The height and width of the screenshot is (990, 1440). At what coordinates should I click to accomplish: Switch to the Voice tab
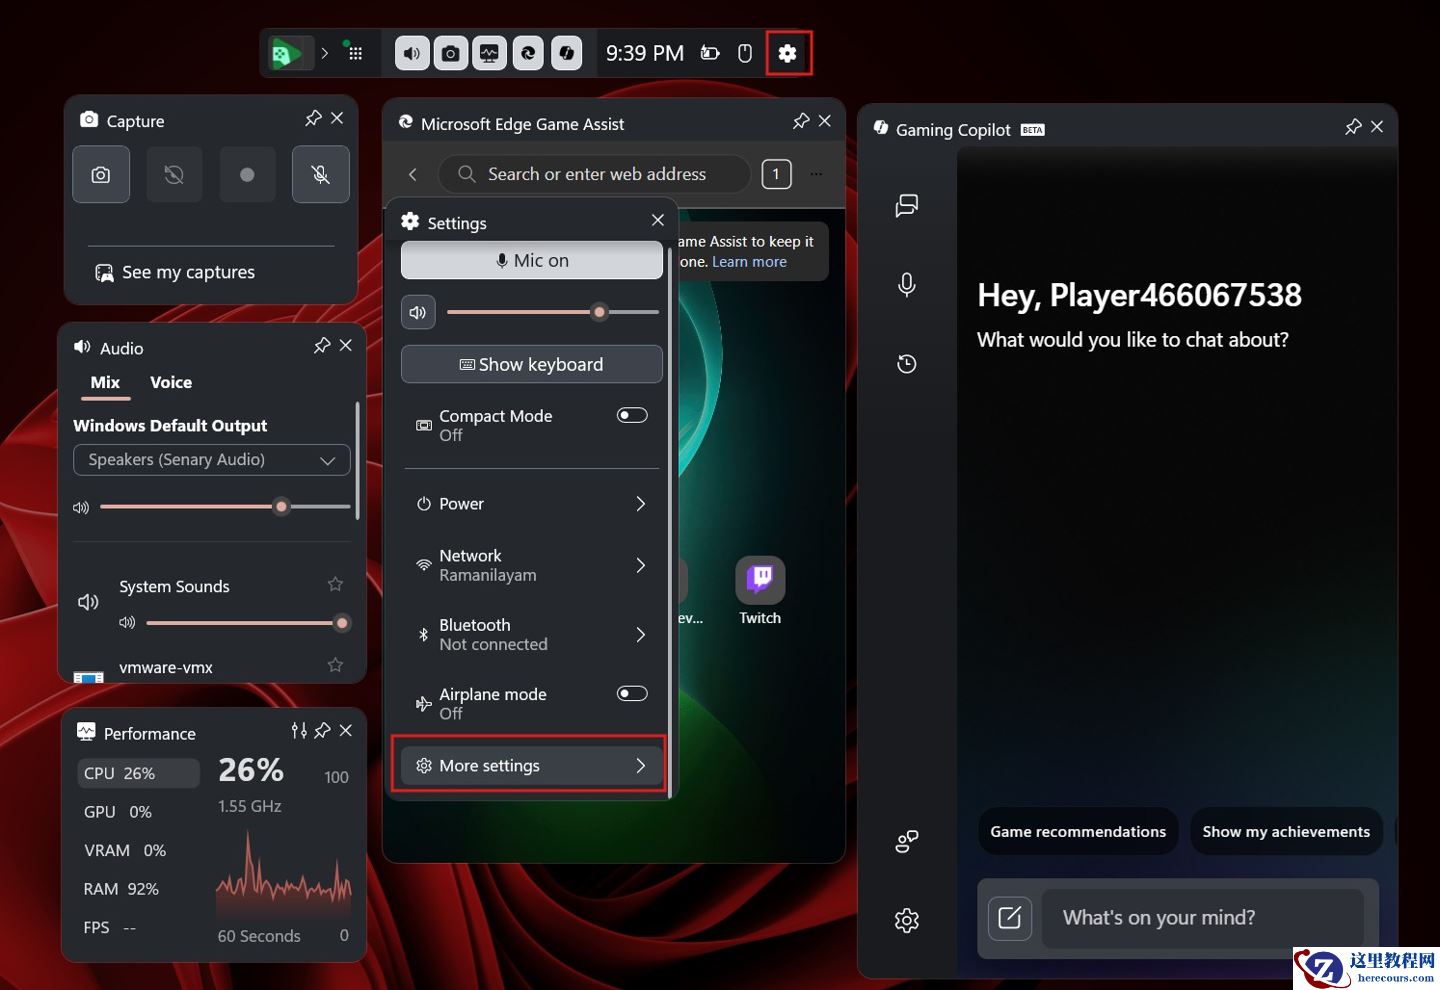point(171,383)
